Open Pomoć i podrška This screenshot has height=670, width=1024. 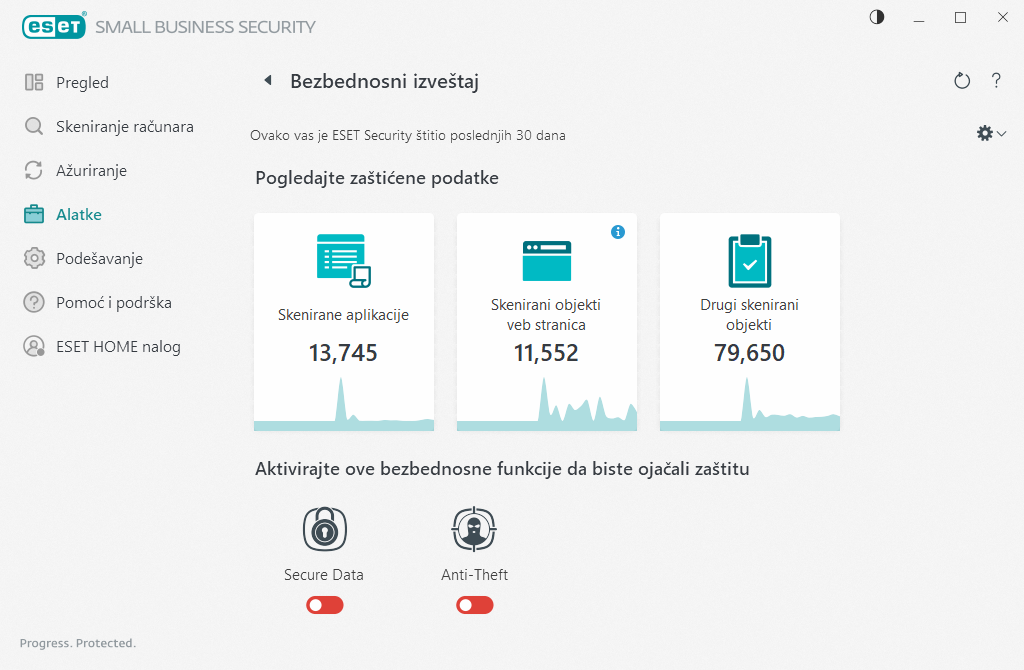point(107,303)
